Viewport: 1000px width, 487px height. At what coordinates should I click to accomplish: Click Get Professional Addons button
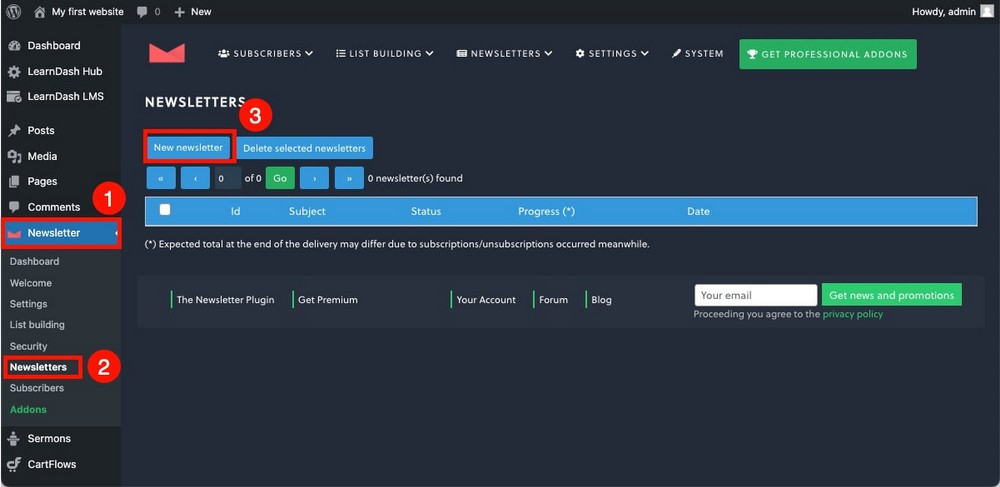point(827,55)
